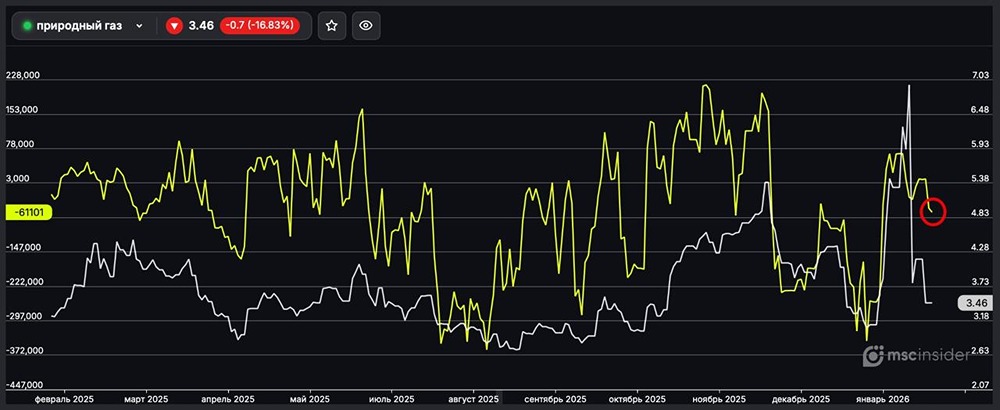Click the red circle marker on chart

coord(932,212)
